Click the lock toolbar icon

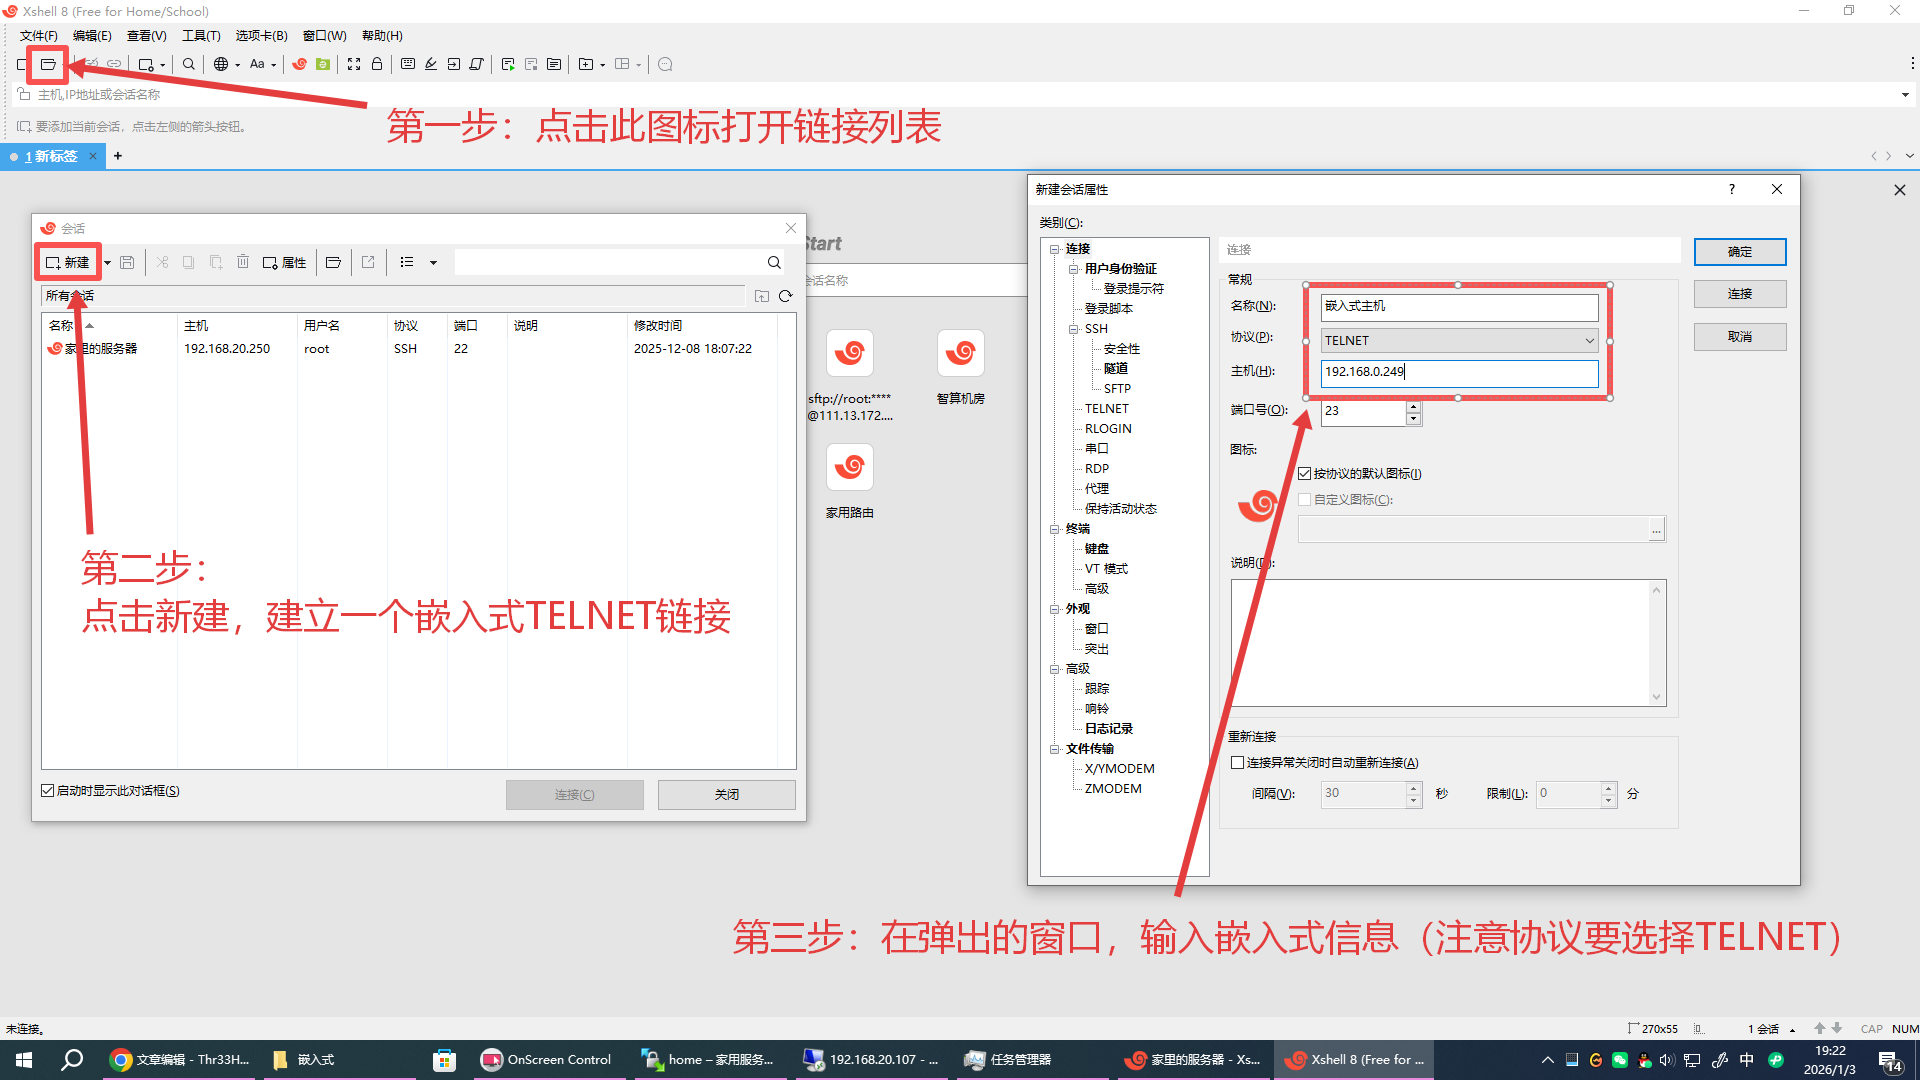tap(376, 64)
